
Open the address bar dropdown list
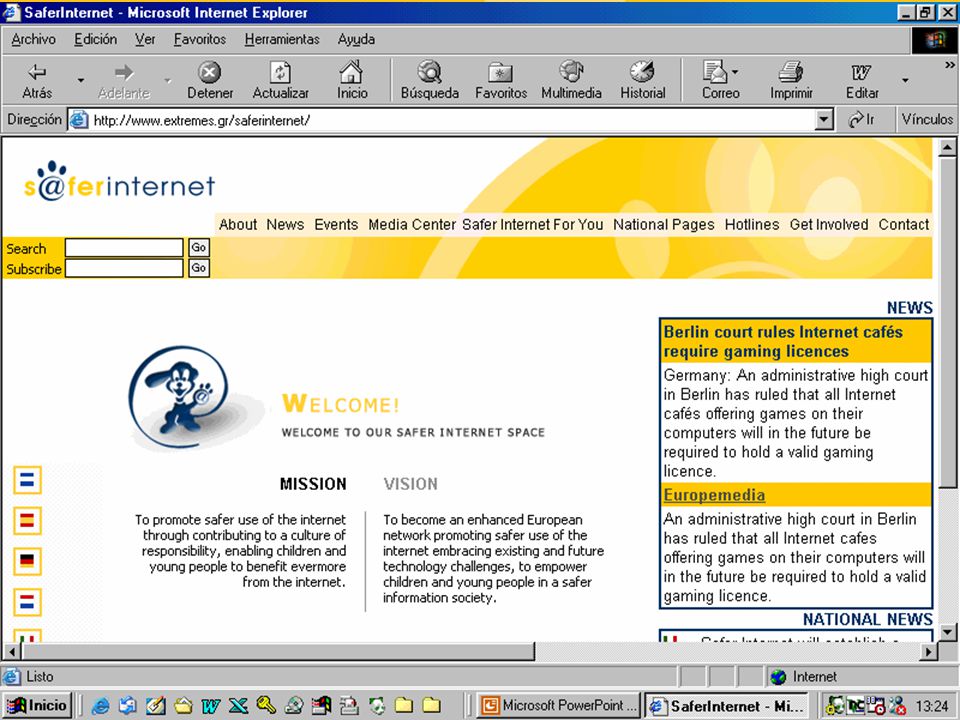[825, 120]
